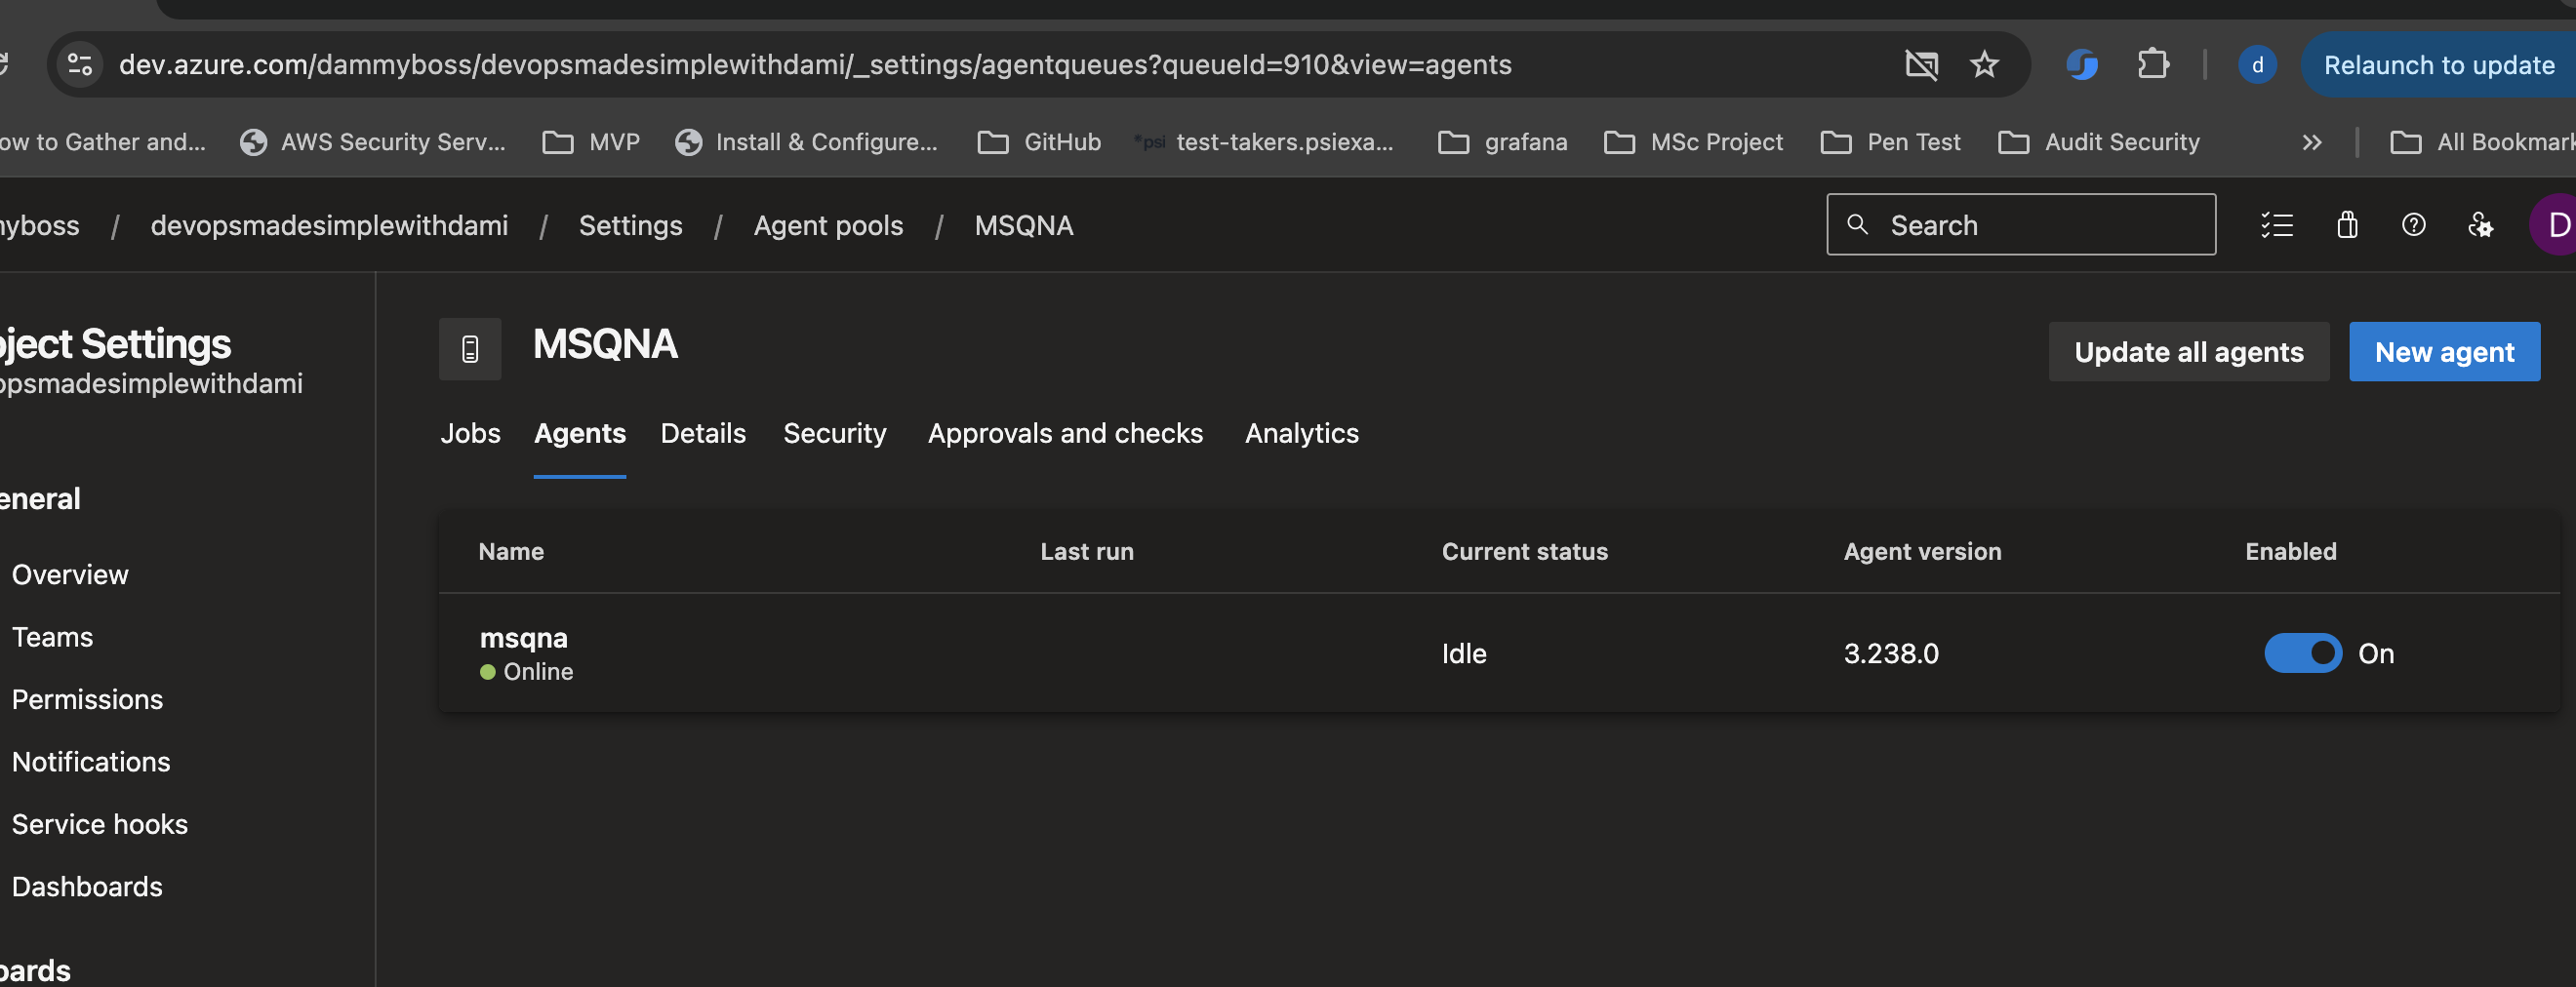Open the Marketplace shopping bag icon
This screenshot has width=2576, height=987.
click(x=2347, y=225)
